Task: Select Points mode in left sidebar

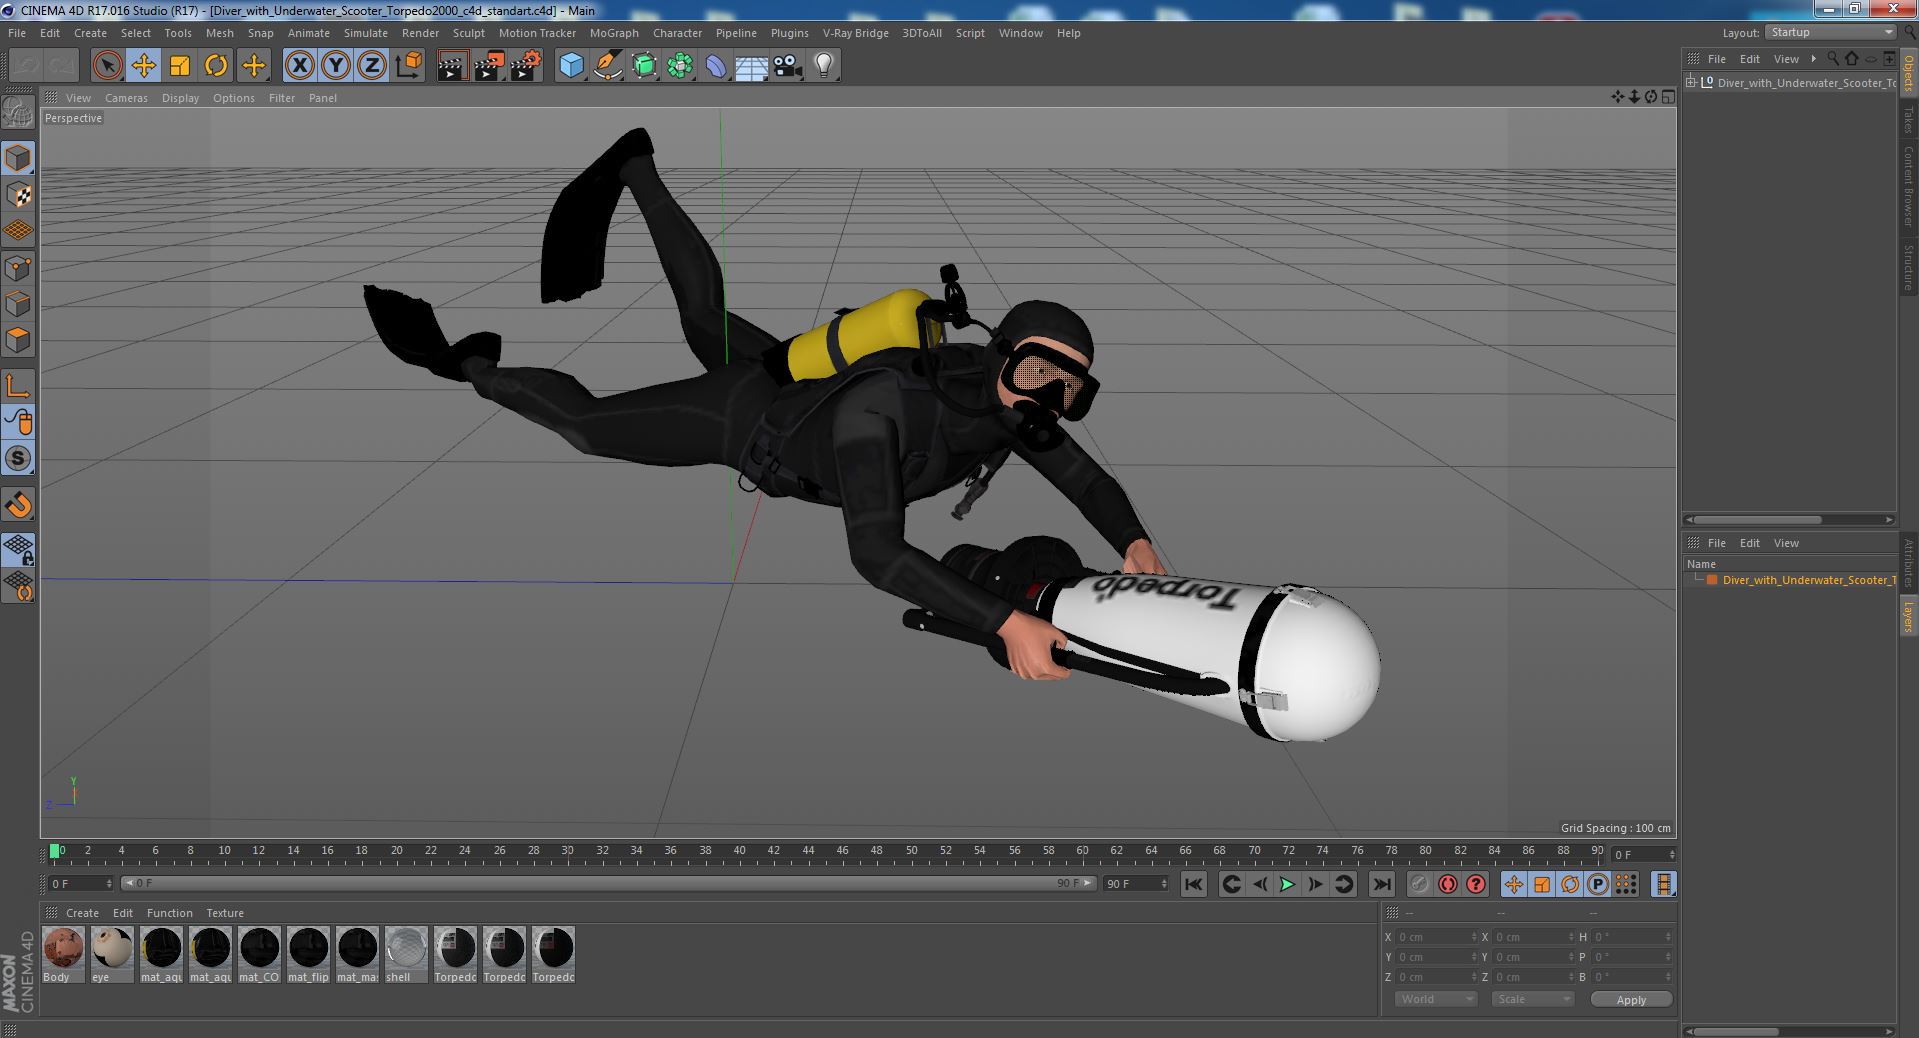Action: point(18,268)
